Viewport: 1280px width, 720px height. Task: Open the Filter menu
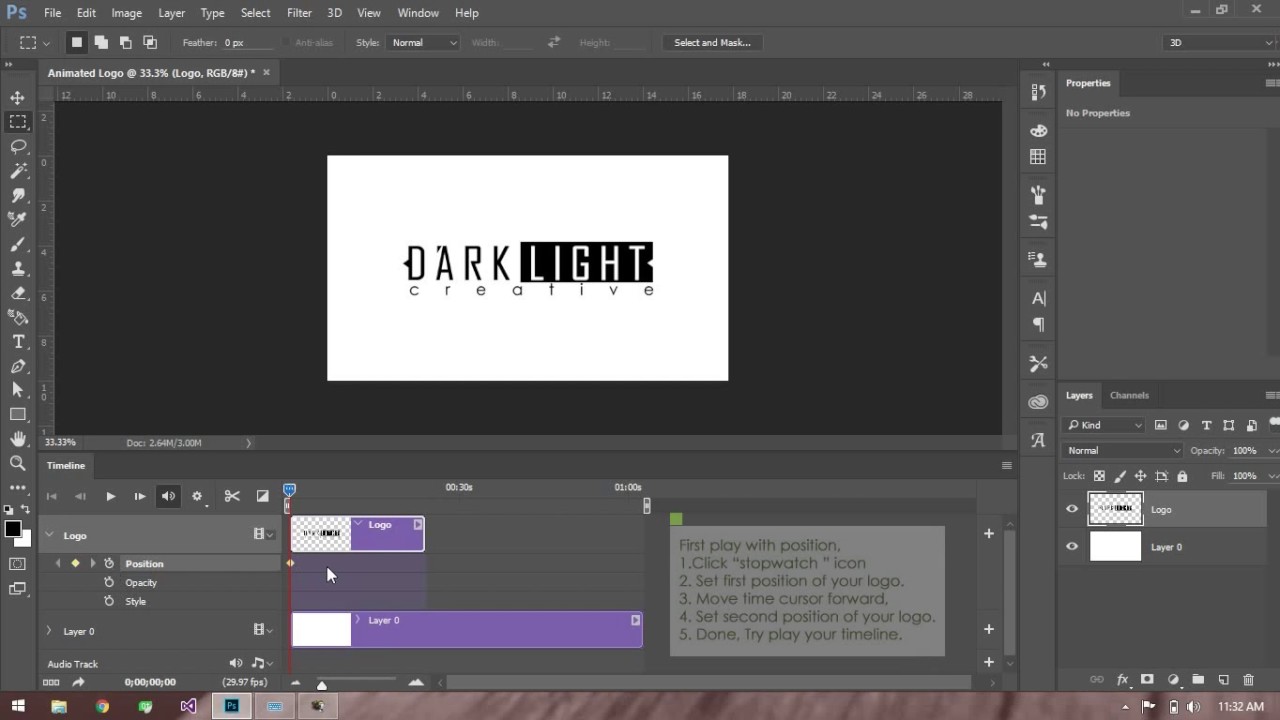(x=299, y=12)
